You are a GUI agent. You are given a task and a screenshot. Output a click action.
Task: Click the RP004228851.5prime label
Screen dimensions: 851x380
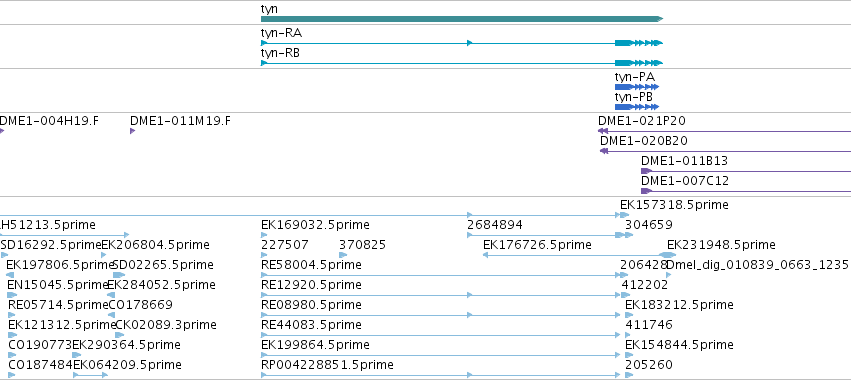pyautogui.click(x=327, y=364)
